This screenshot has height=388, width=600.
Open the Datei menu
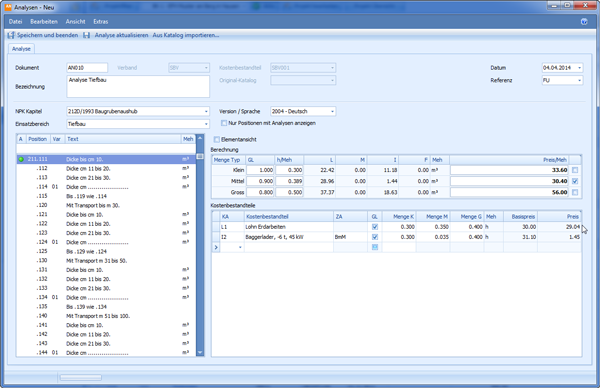15,22
